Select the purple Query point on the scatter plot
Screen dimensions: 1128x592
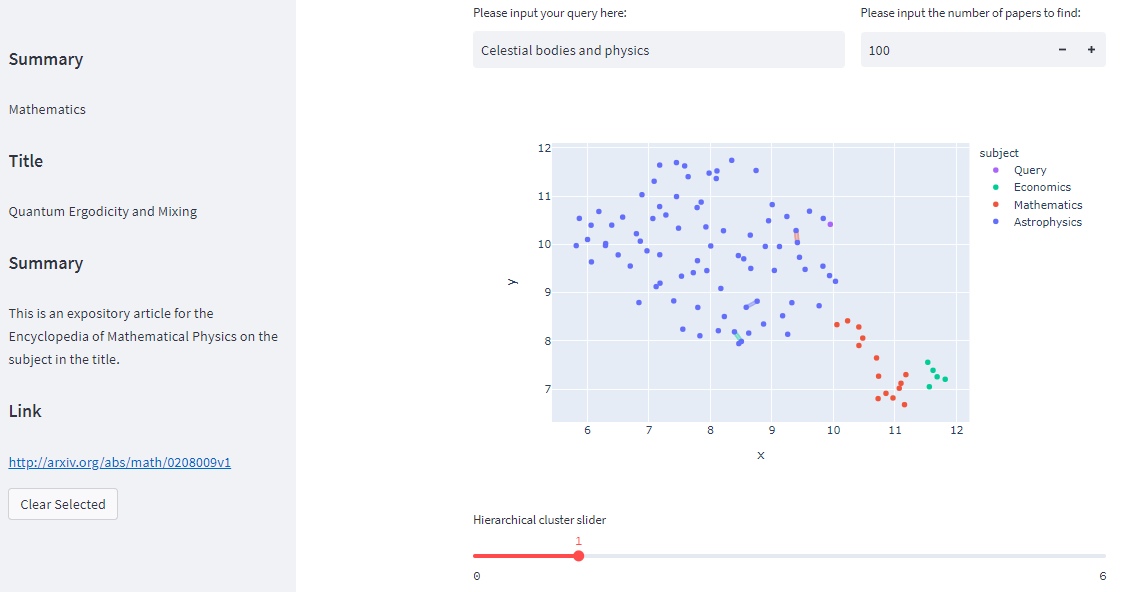(x=829, y=223)
